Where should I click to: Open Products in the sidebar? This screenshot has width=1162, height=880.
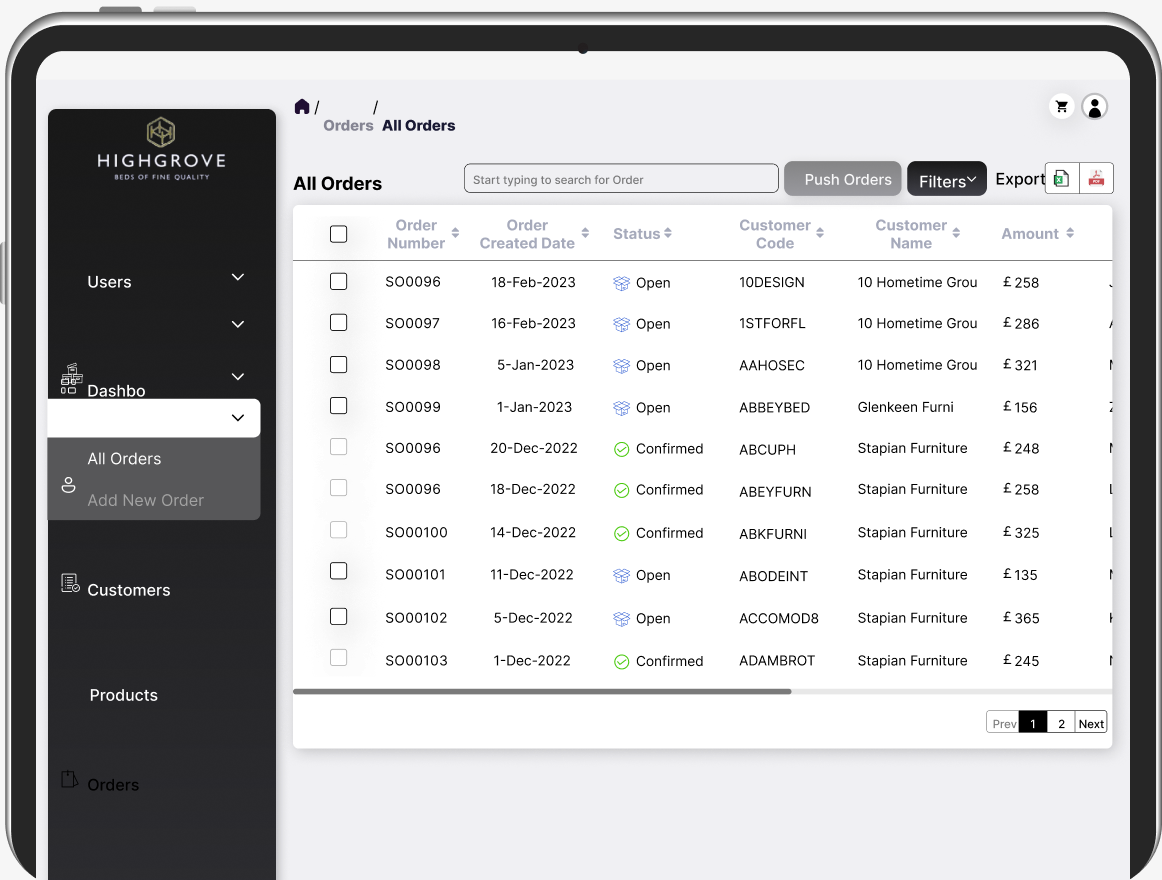(x=124, y=695)
